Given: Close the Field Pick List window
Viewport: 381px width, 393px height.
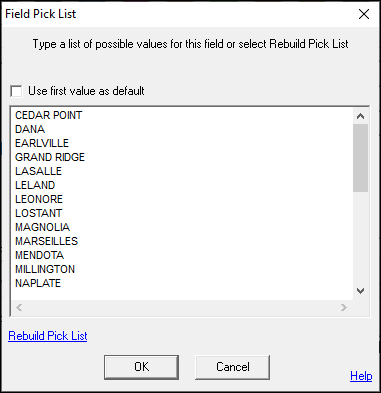Looking at the screenshot, I should [x=364, y=14].
